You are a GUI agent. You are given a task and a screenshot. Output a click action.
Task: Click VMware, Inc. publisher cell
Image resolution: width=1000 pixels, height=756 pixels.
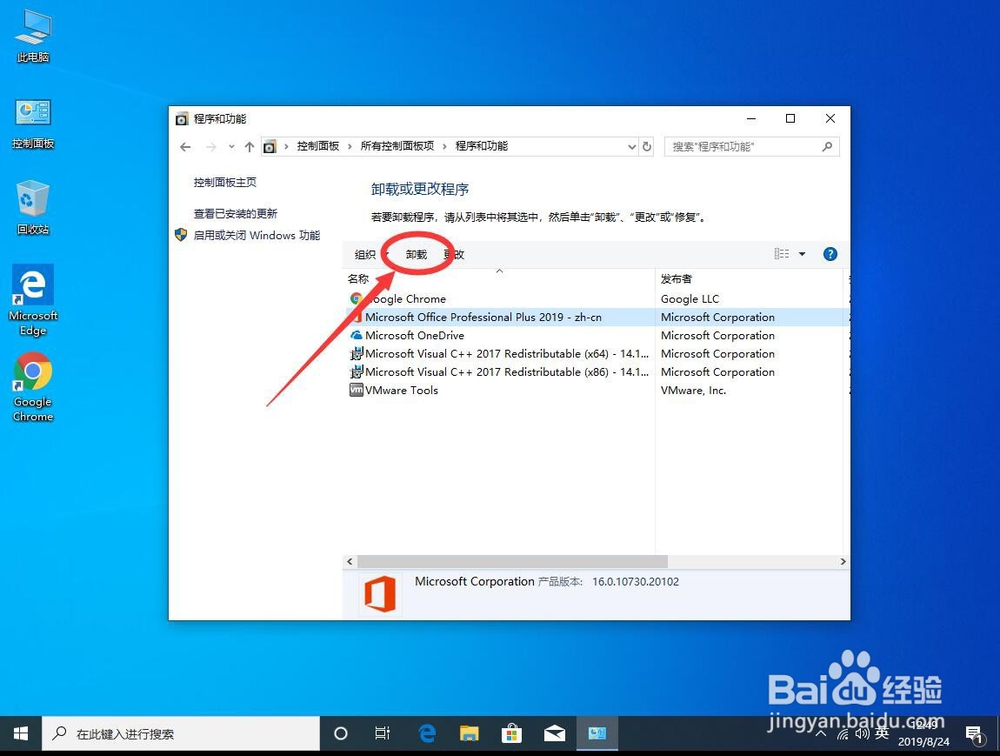[x=693, y=390]
